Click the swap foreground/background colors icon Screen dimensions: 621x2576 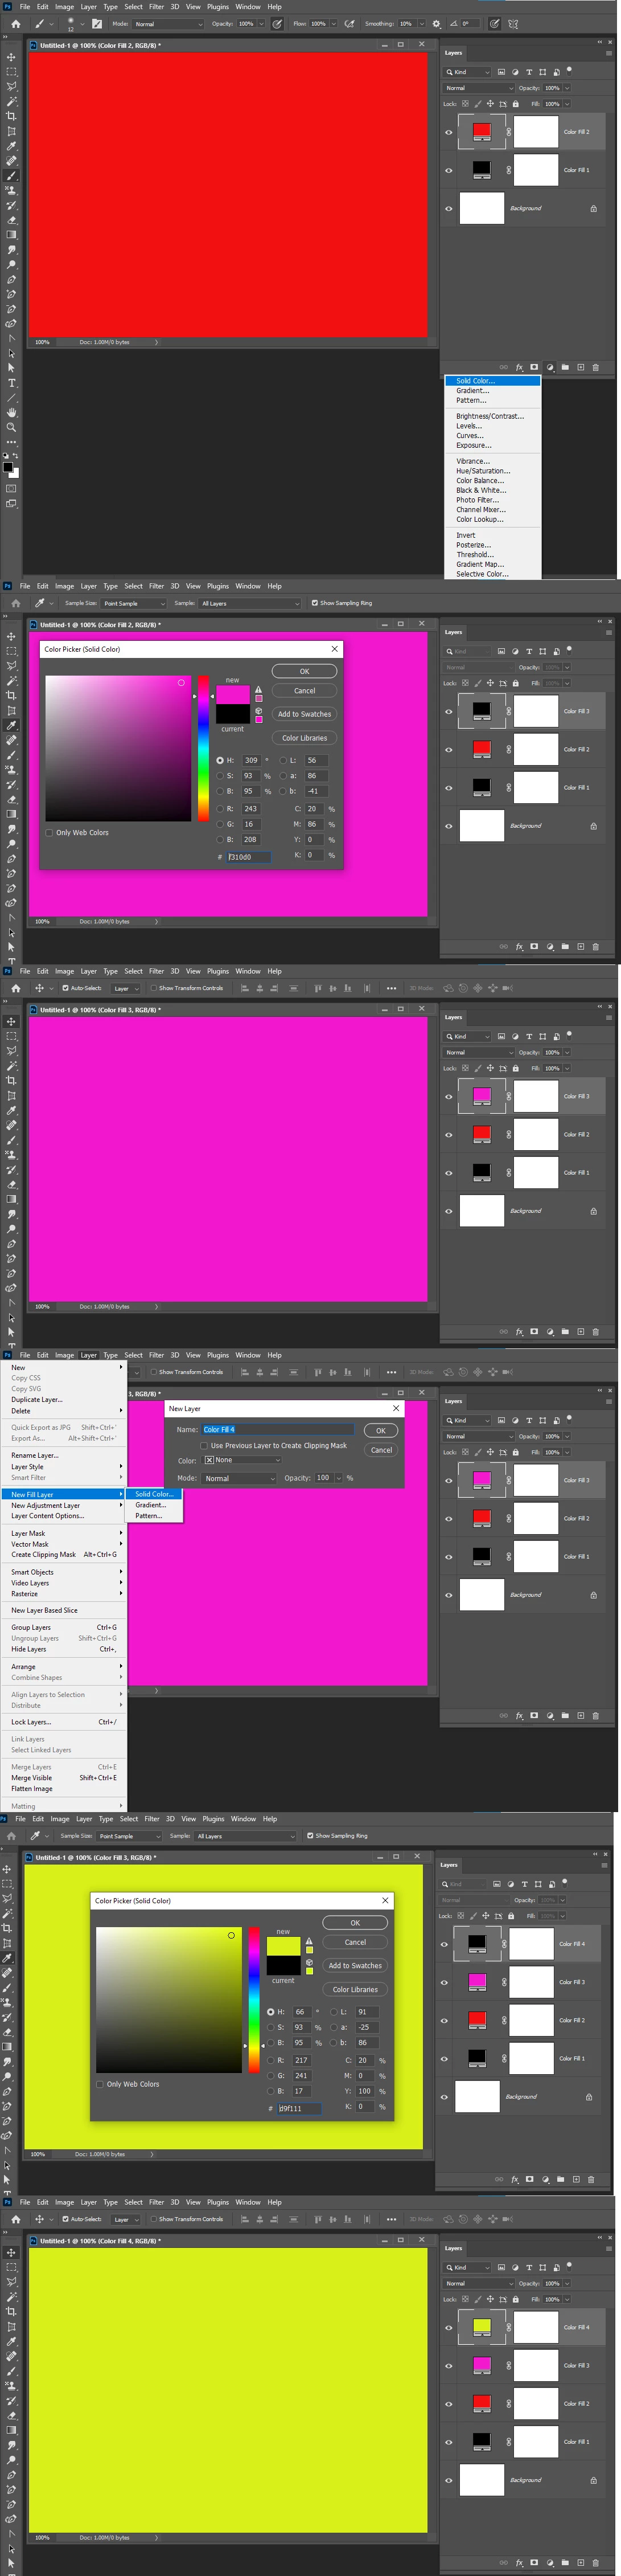pyautogui.click(x=15, y=455)
